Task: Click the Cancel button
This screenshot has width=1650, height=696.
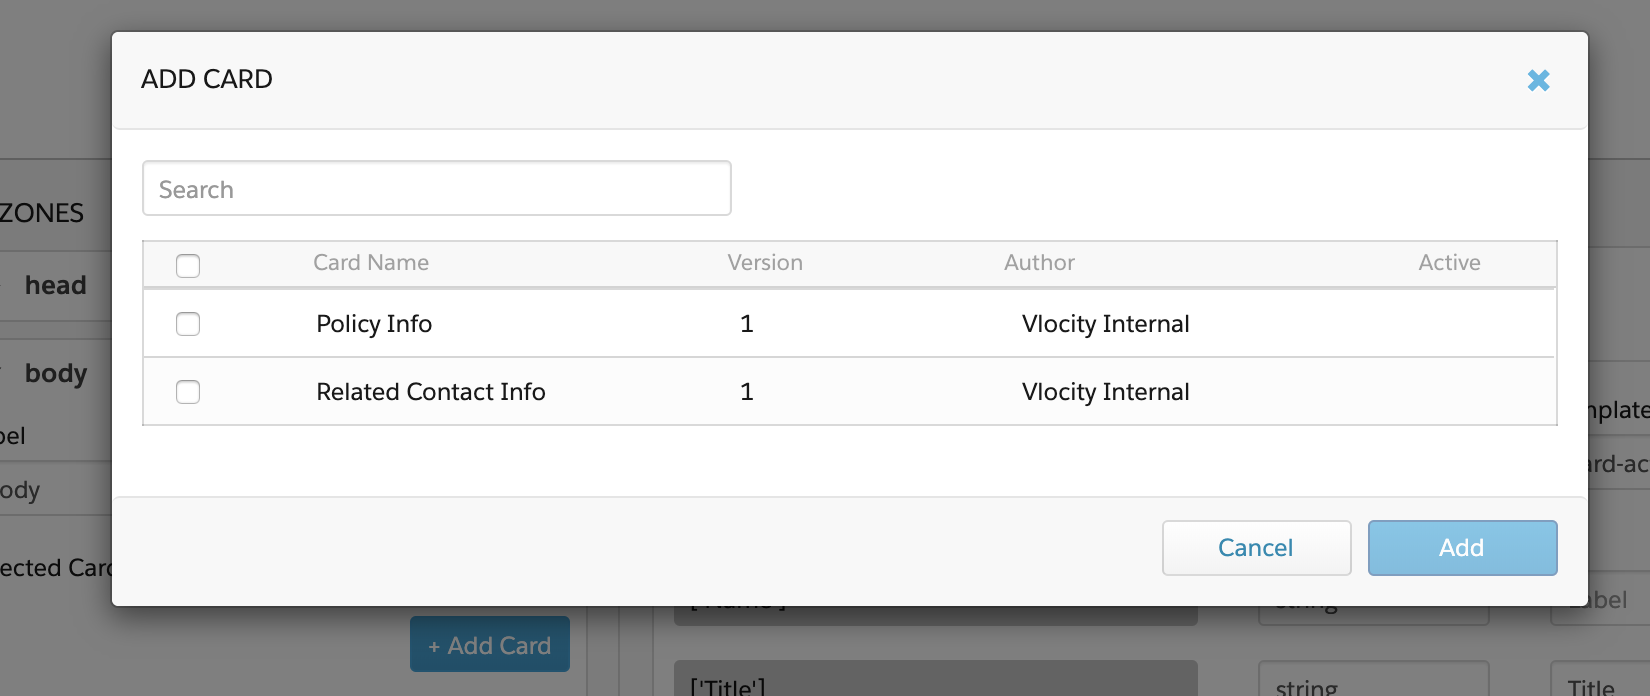Action: [x=1256, y=548]
